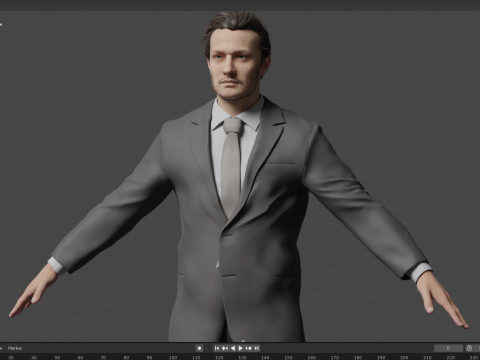Jump to the next keyframe

pyautogui.click(x=249, y=348)
